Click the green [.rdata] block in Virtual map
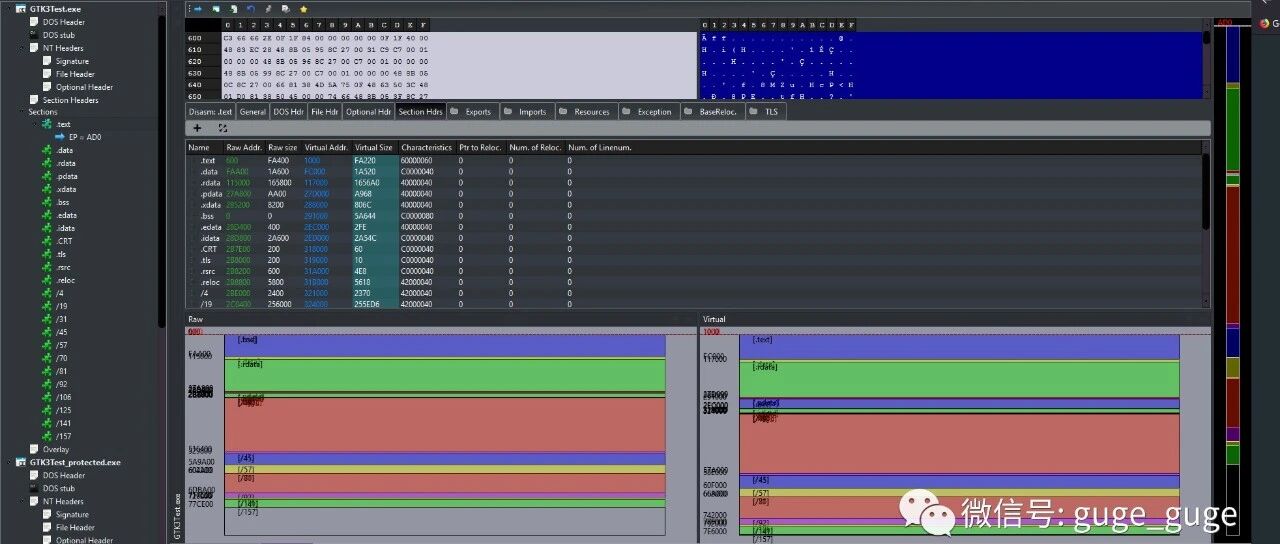This screenshot has width=1280, height=544. (x=959, y=377)
